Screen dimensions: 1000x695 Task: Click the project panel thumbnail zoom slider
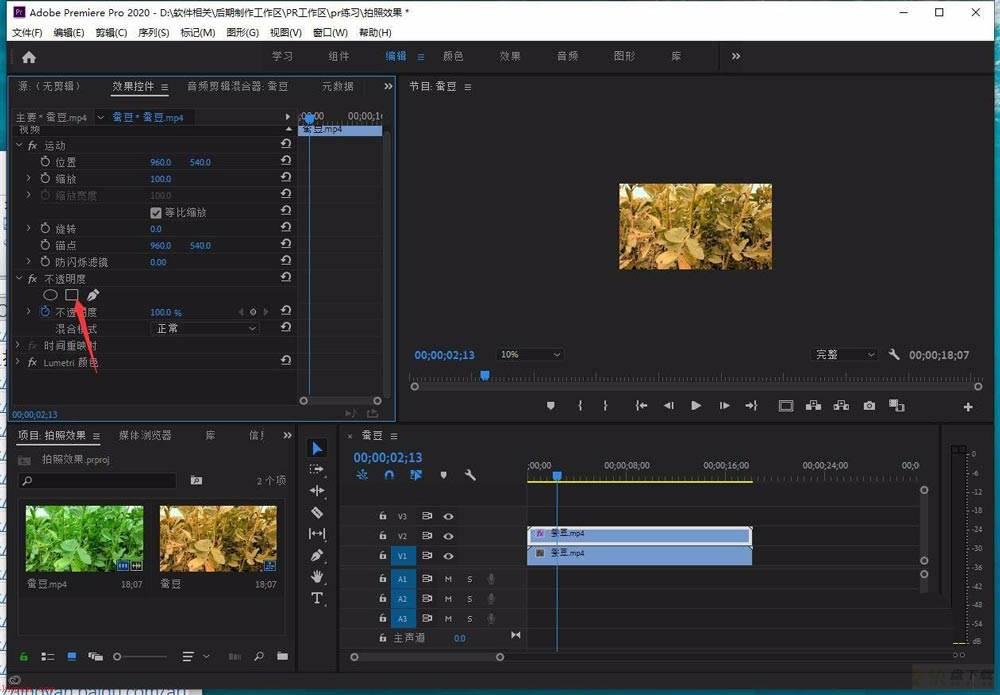tap(140, 656)
